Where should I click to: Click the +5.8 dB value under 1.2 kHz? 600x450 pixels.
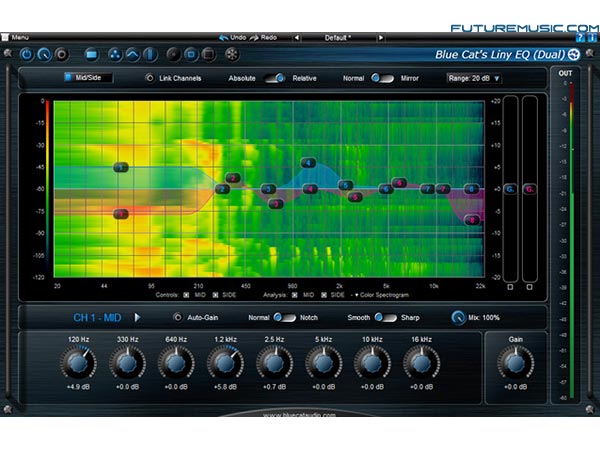point(225,387)
